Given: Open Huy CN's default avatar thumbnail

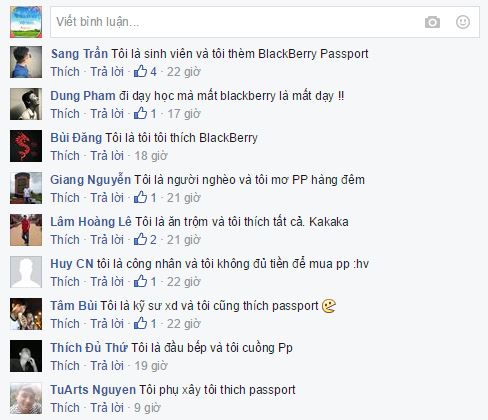Looking at the screenshot, I should [x=26, y=272].
